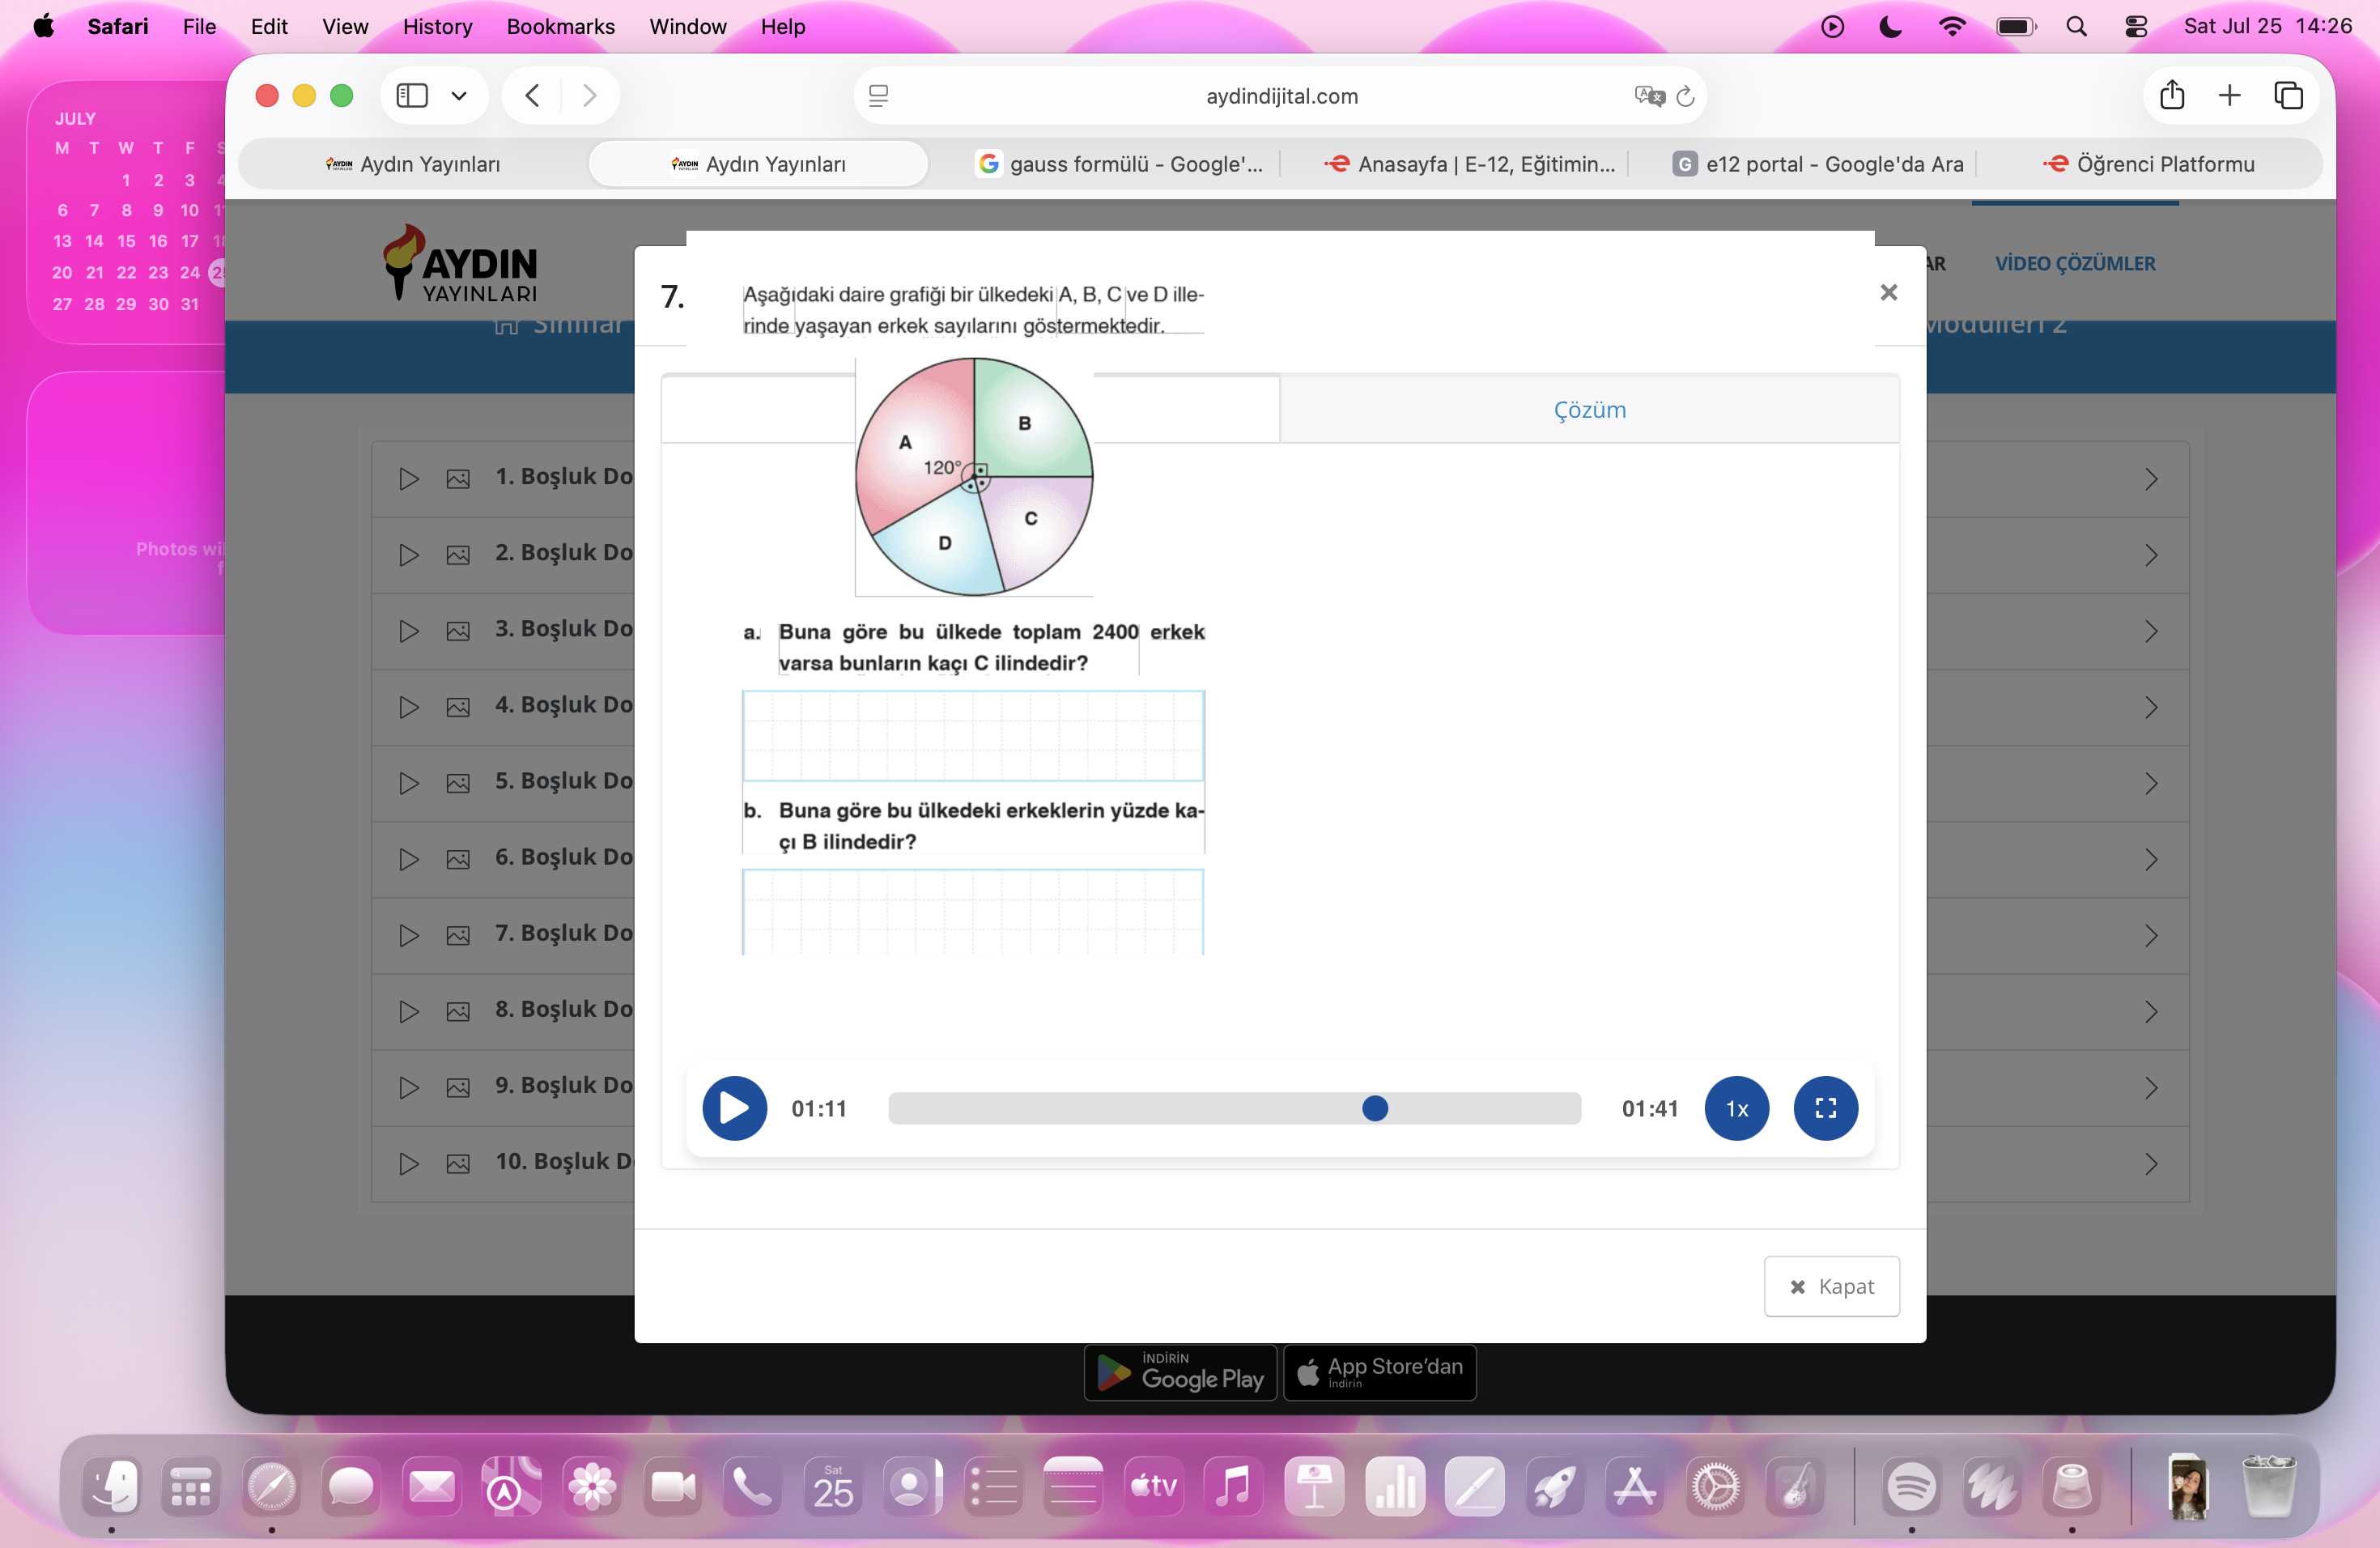
Task: Click Safari's share icon
Action: tap(2171, 96)
